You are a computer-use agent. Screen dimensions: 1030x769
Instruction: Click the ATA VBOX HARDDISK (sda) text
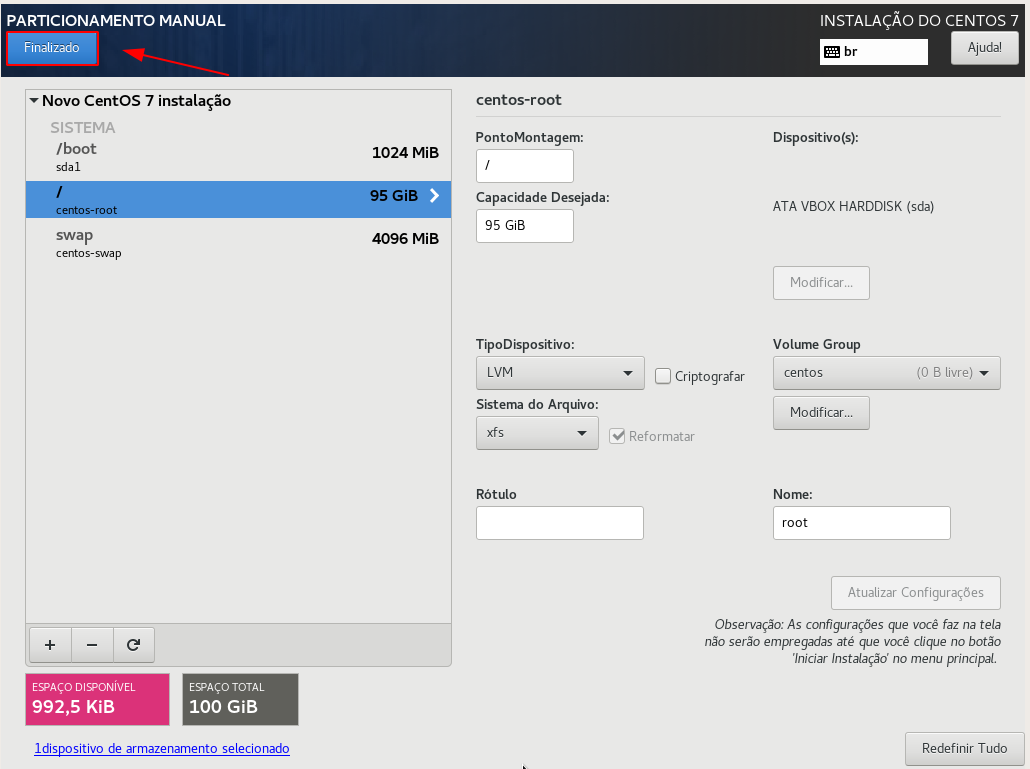pos(853,206)
